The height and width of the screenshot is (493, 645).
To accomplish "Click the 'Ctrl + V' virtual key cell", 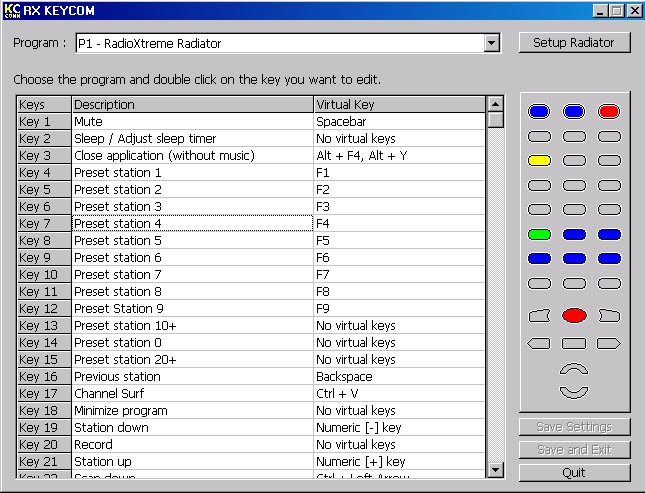I will coord(399,393).
